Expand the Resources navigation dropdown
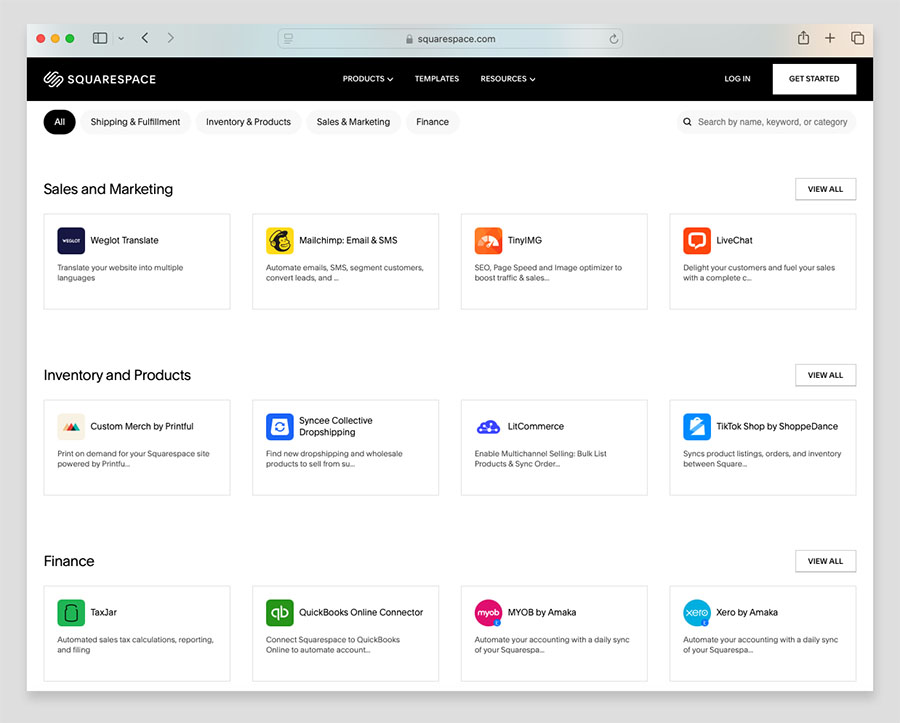Viewport: 900px width, 723px height. click(507, 79)
